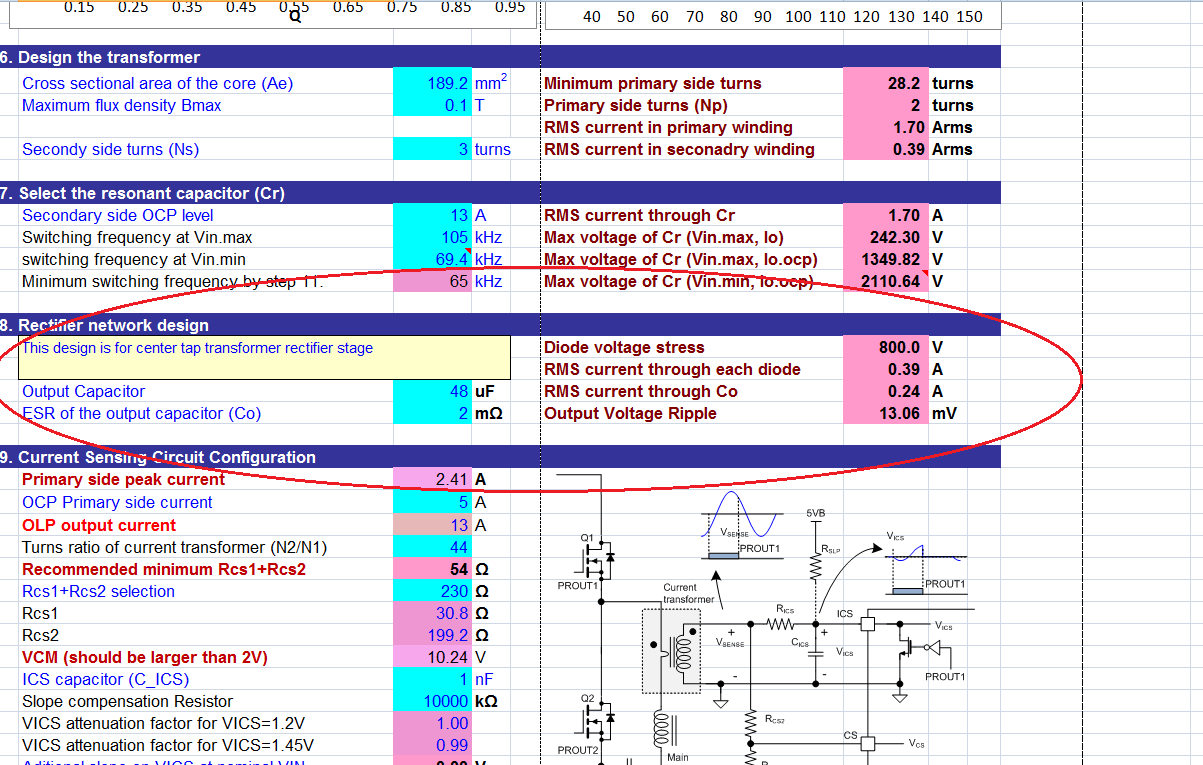1203x765 pixels.
Task: Select the Output Voltage Ripple value 13.06
Action: coord(886,414)
